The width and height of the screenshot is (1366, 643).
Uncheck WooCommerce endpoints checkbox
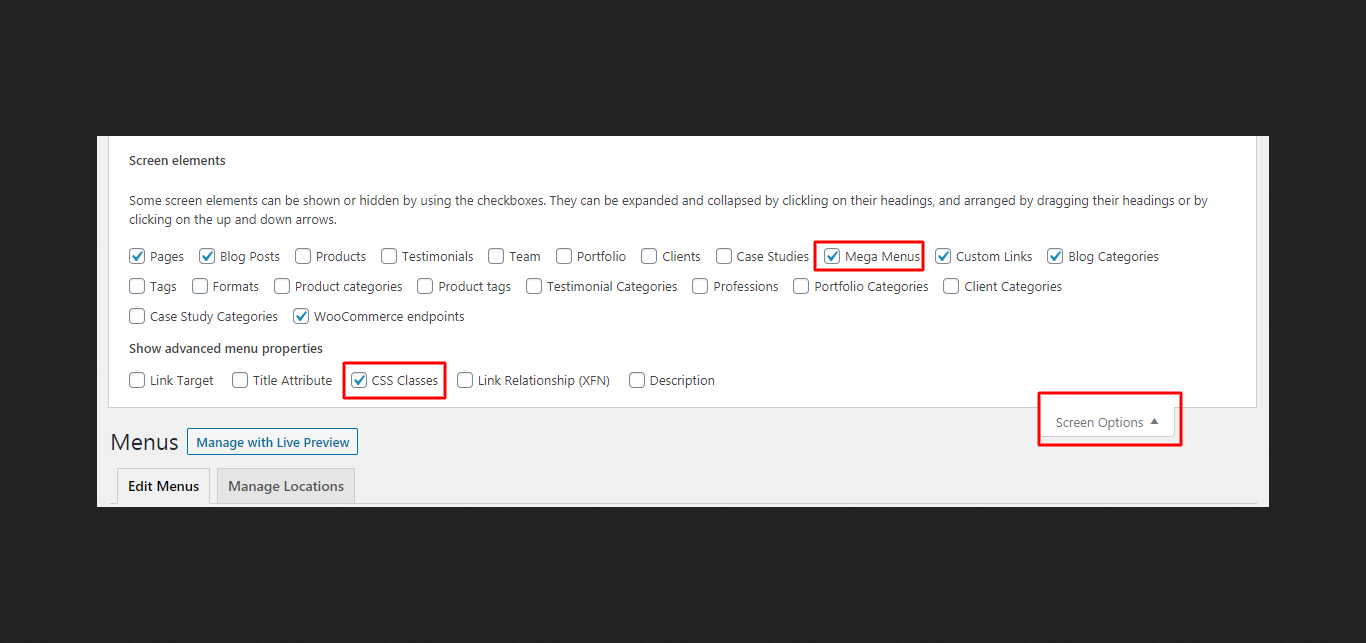(x=301, y=316)
